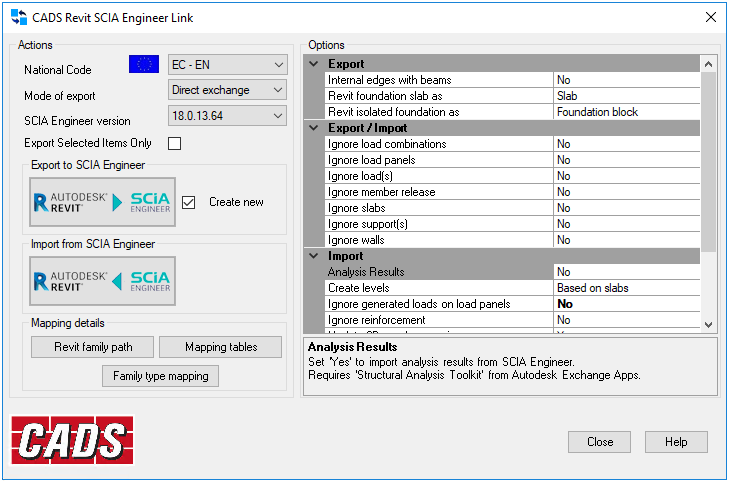Collapse the Export / Import options group
This screenshot has height=485, width=731.
point(314,128)
